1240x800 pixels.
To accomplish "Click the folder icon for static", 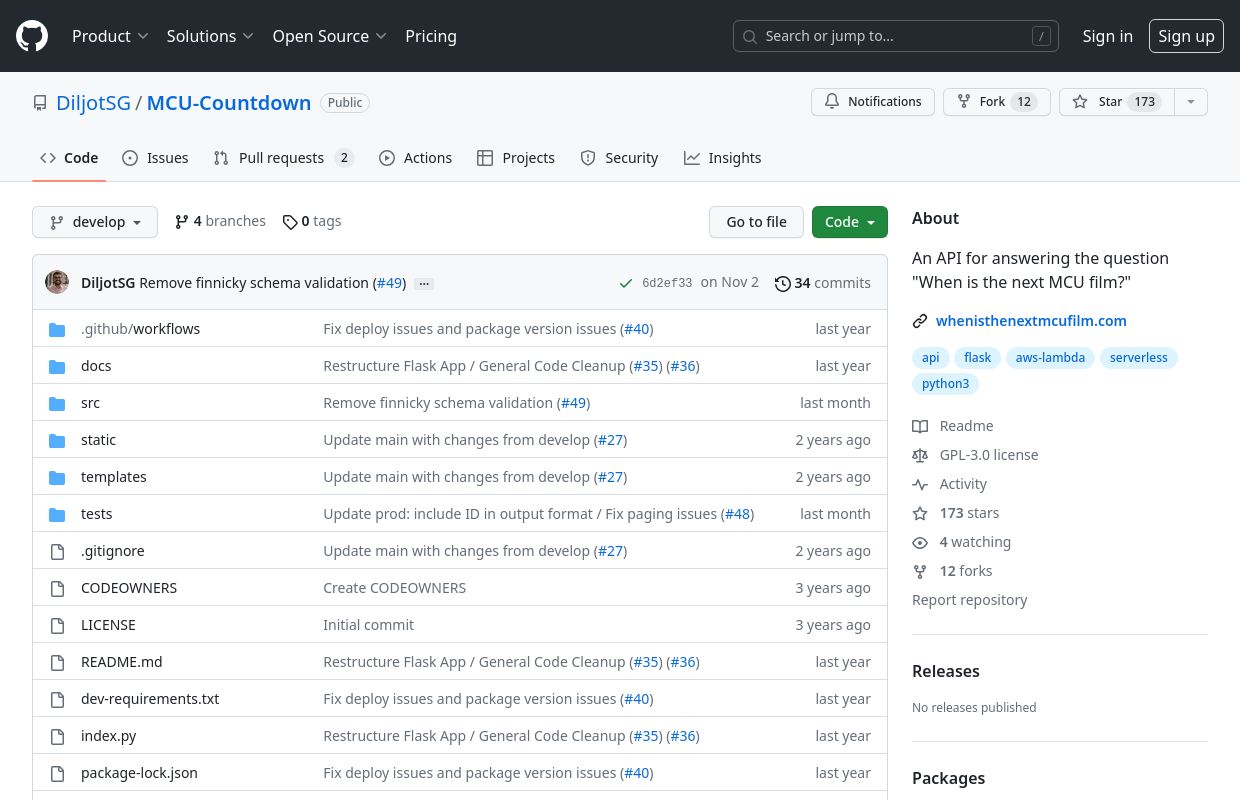I will click(57, 440).
